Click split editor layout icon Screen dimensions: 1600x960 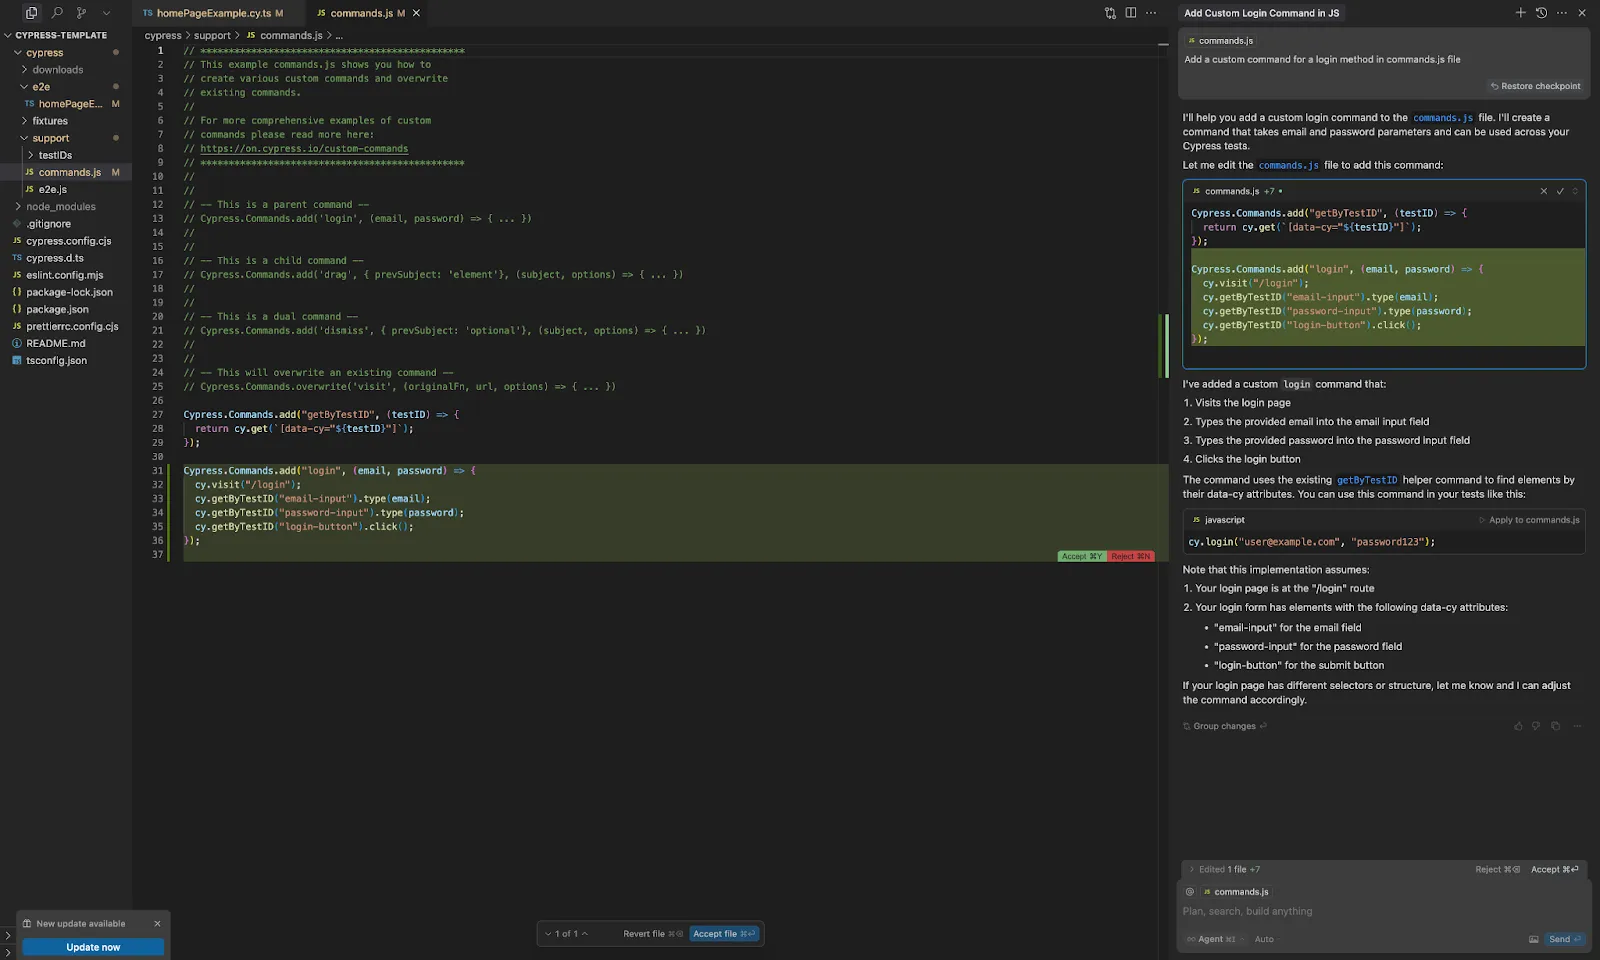click(x=1131, y=13)
